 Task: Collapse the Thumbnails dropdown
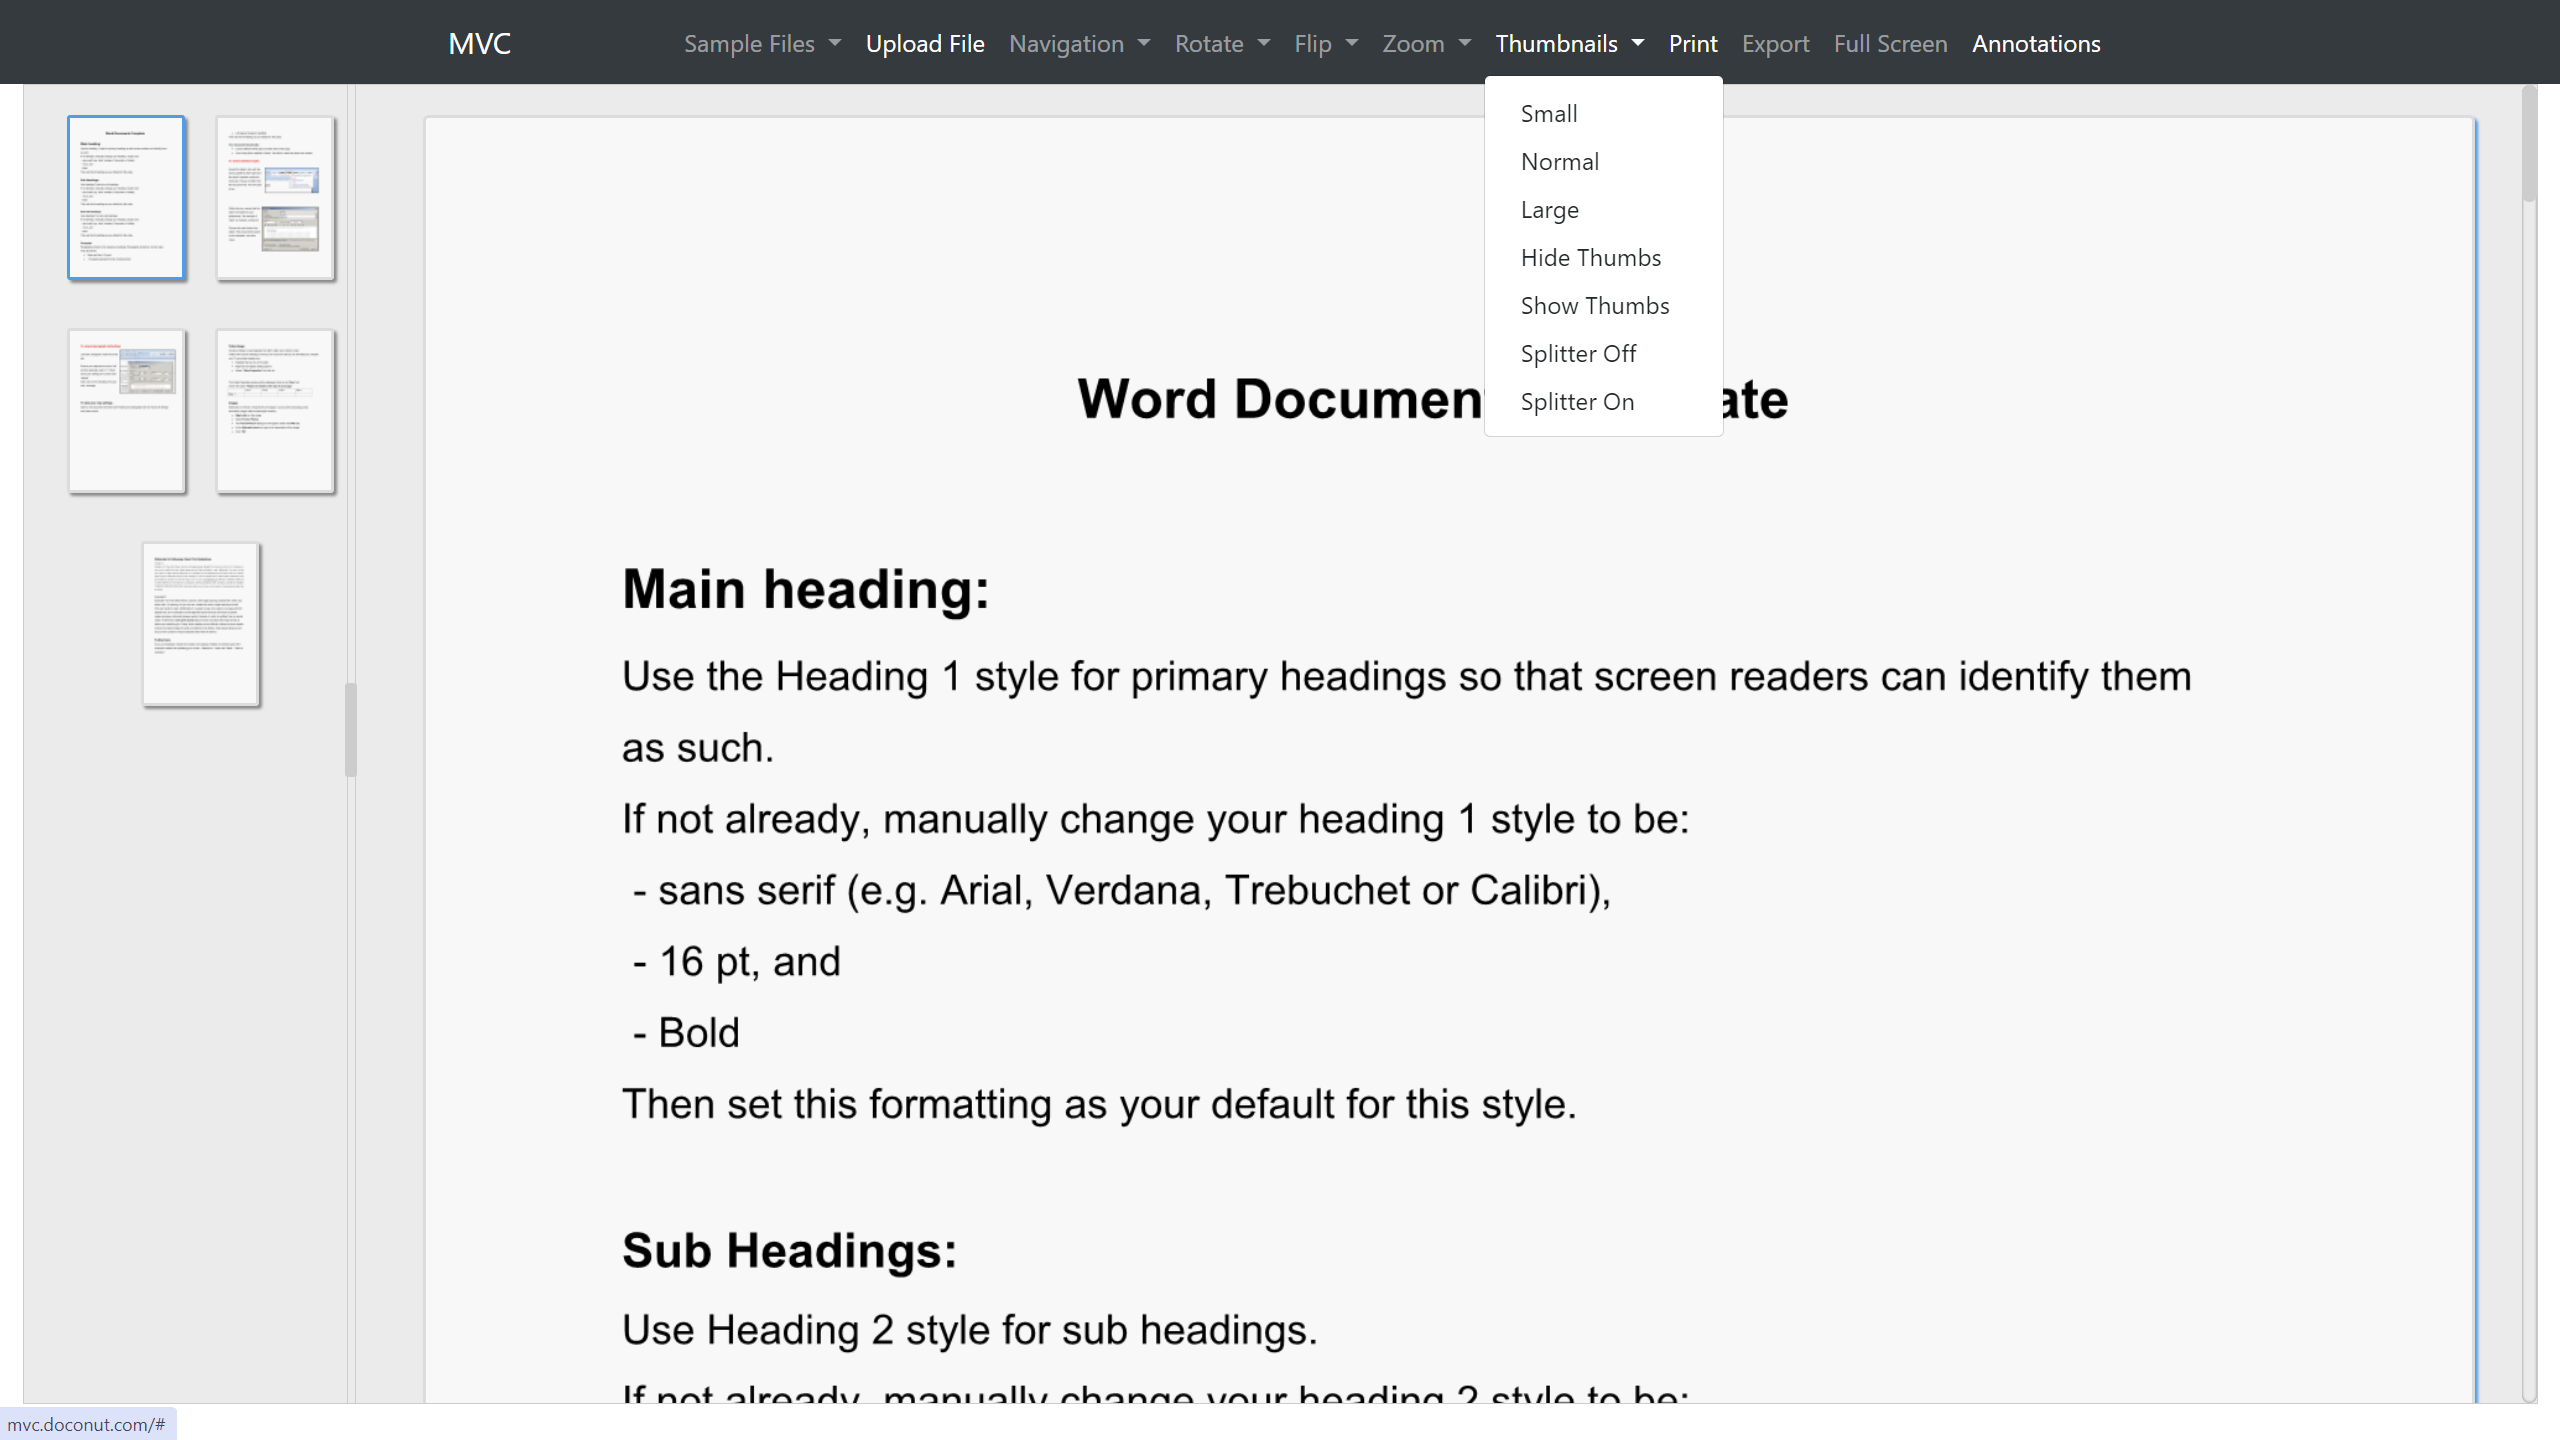[x=1569, y=44]
